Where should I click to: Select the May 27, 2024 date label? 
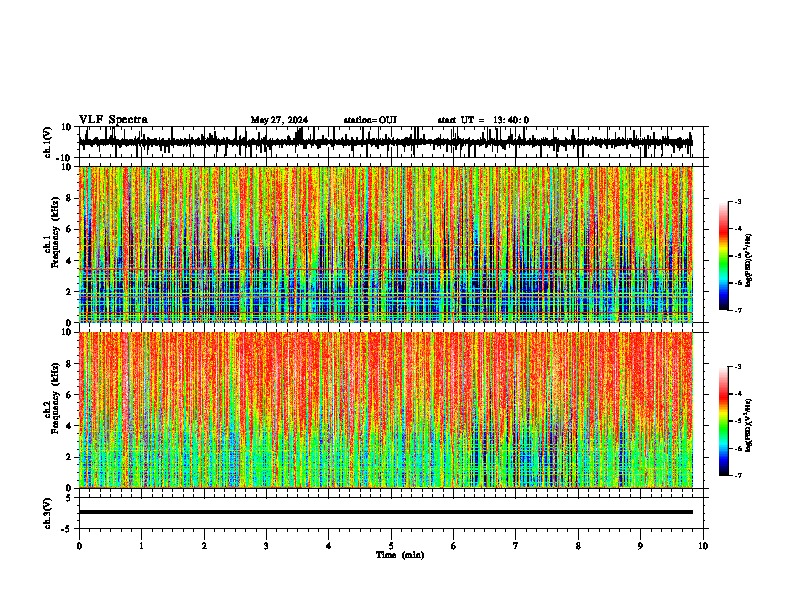[279, 120]
